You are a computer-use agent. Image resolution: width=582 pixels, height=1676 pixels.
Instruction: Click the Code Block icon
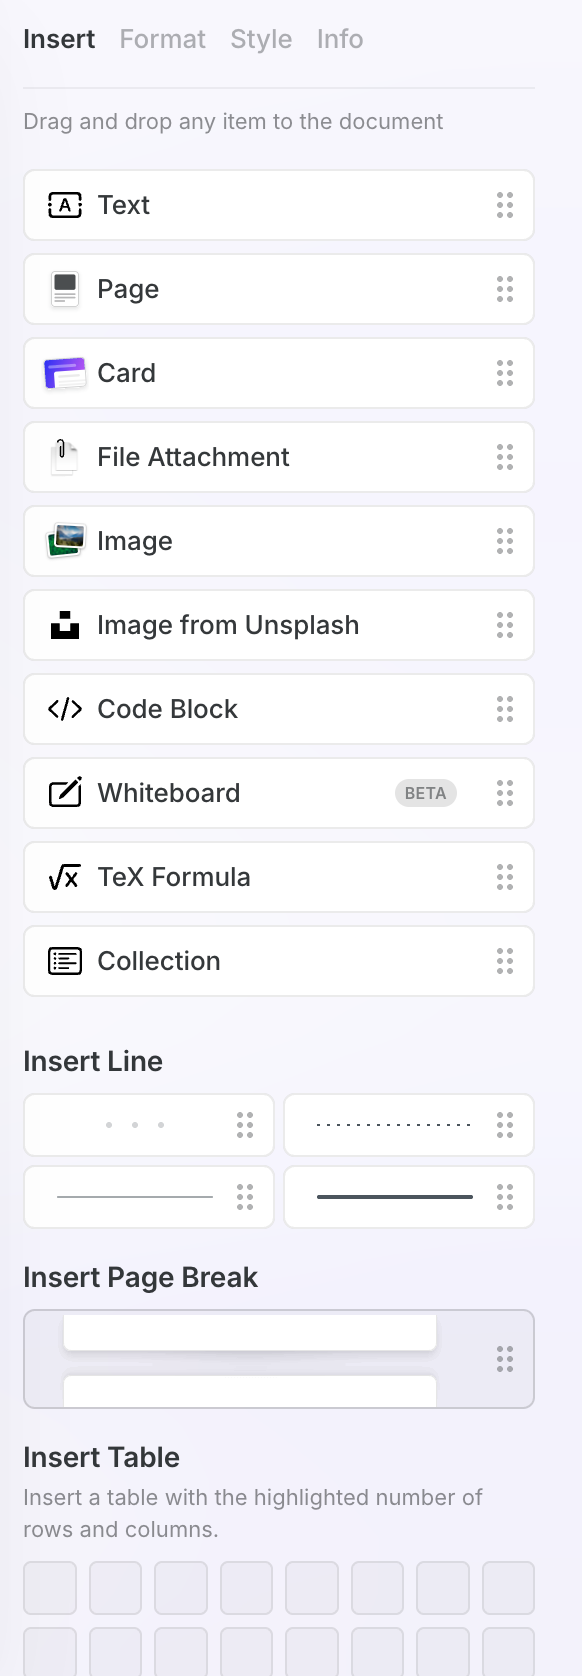coord(64,709)
